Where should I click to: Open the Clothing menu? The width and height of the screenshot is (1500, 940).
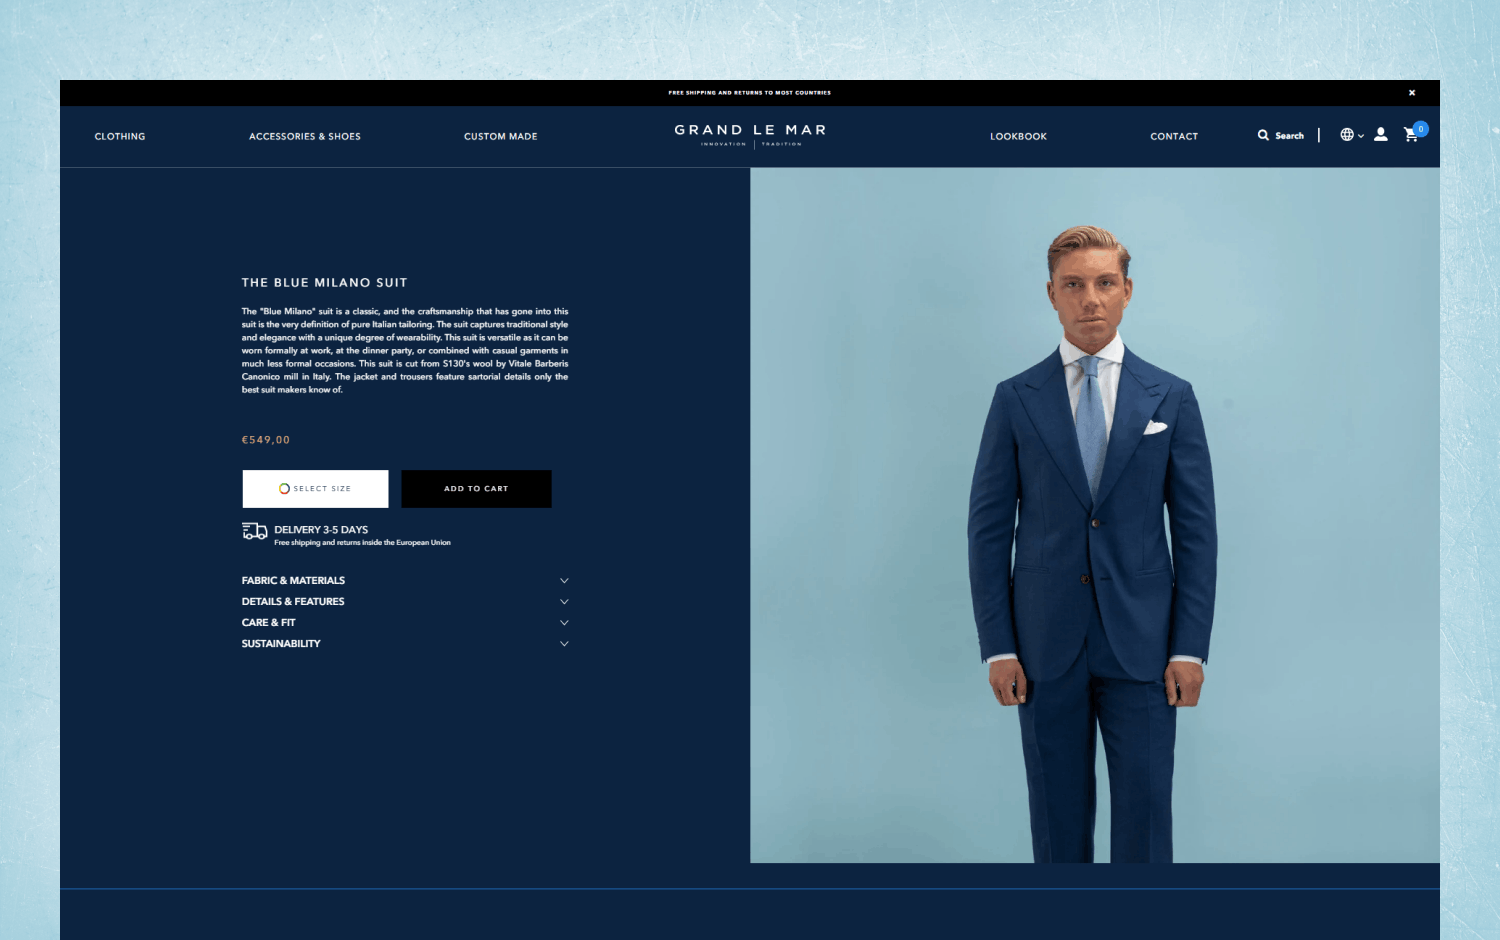[x=120, y=137]
